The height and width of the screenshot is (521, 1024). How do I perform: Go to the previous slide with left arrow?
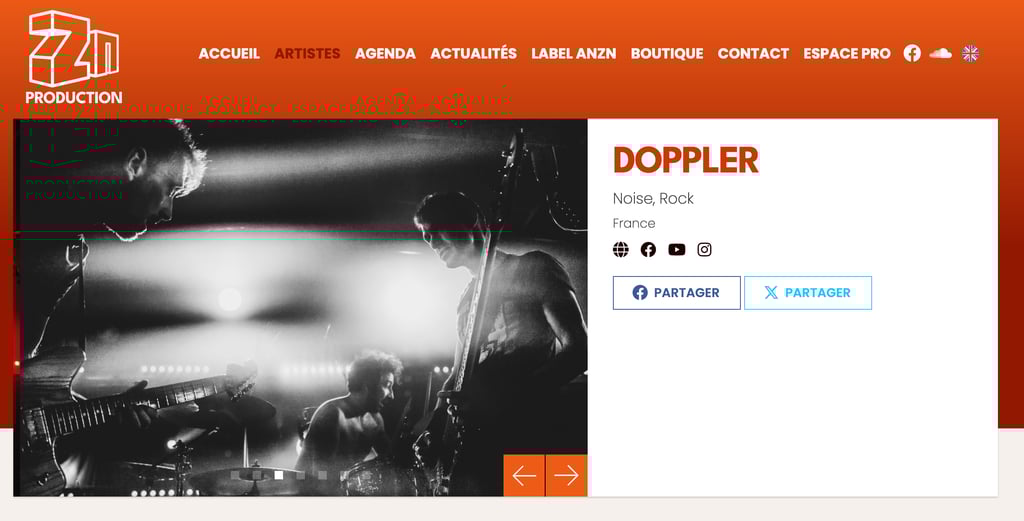[524, 475]
